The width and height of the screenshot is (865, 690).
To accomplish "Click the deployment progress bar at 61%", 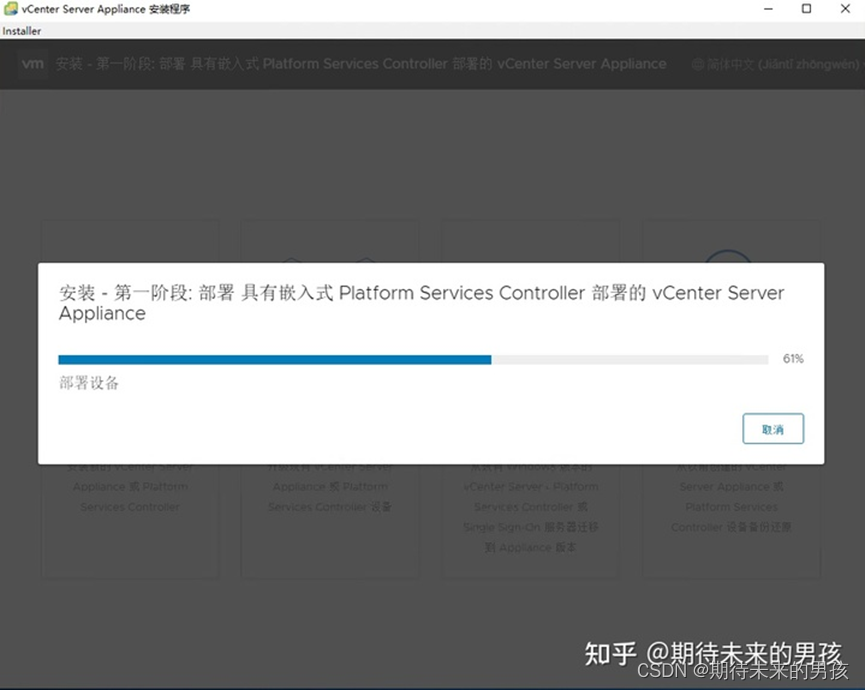I will 413,360.
